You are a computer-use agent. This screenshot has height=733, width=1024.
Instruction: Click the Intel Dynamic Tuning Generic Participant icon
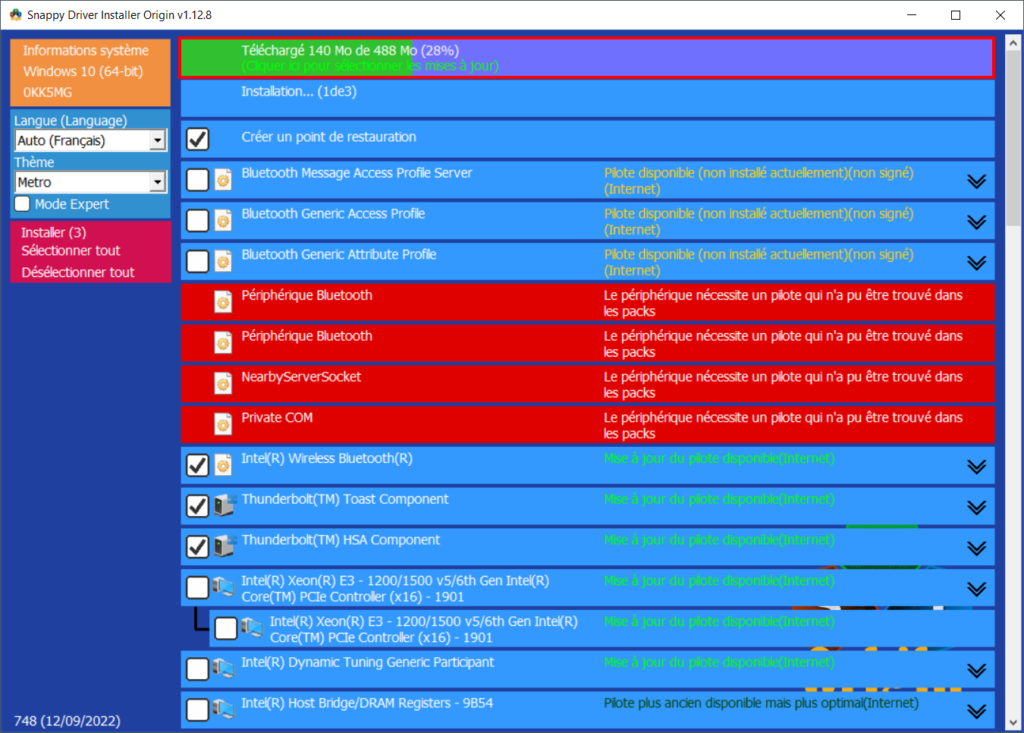point(224,668)
